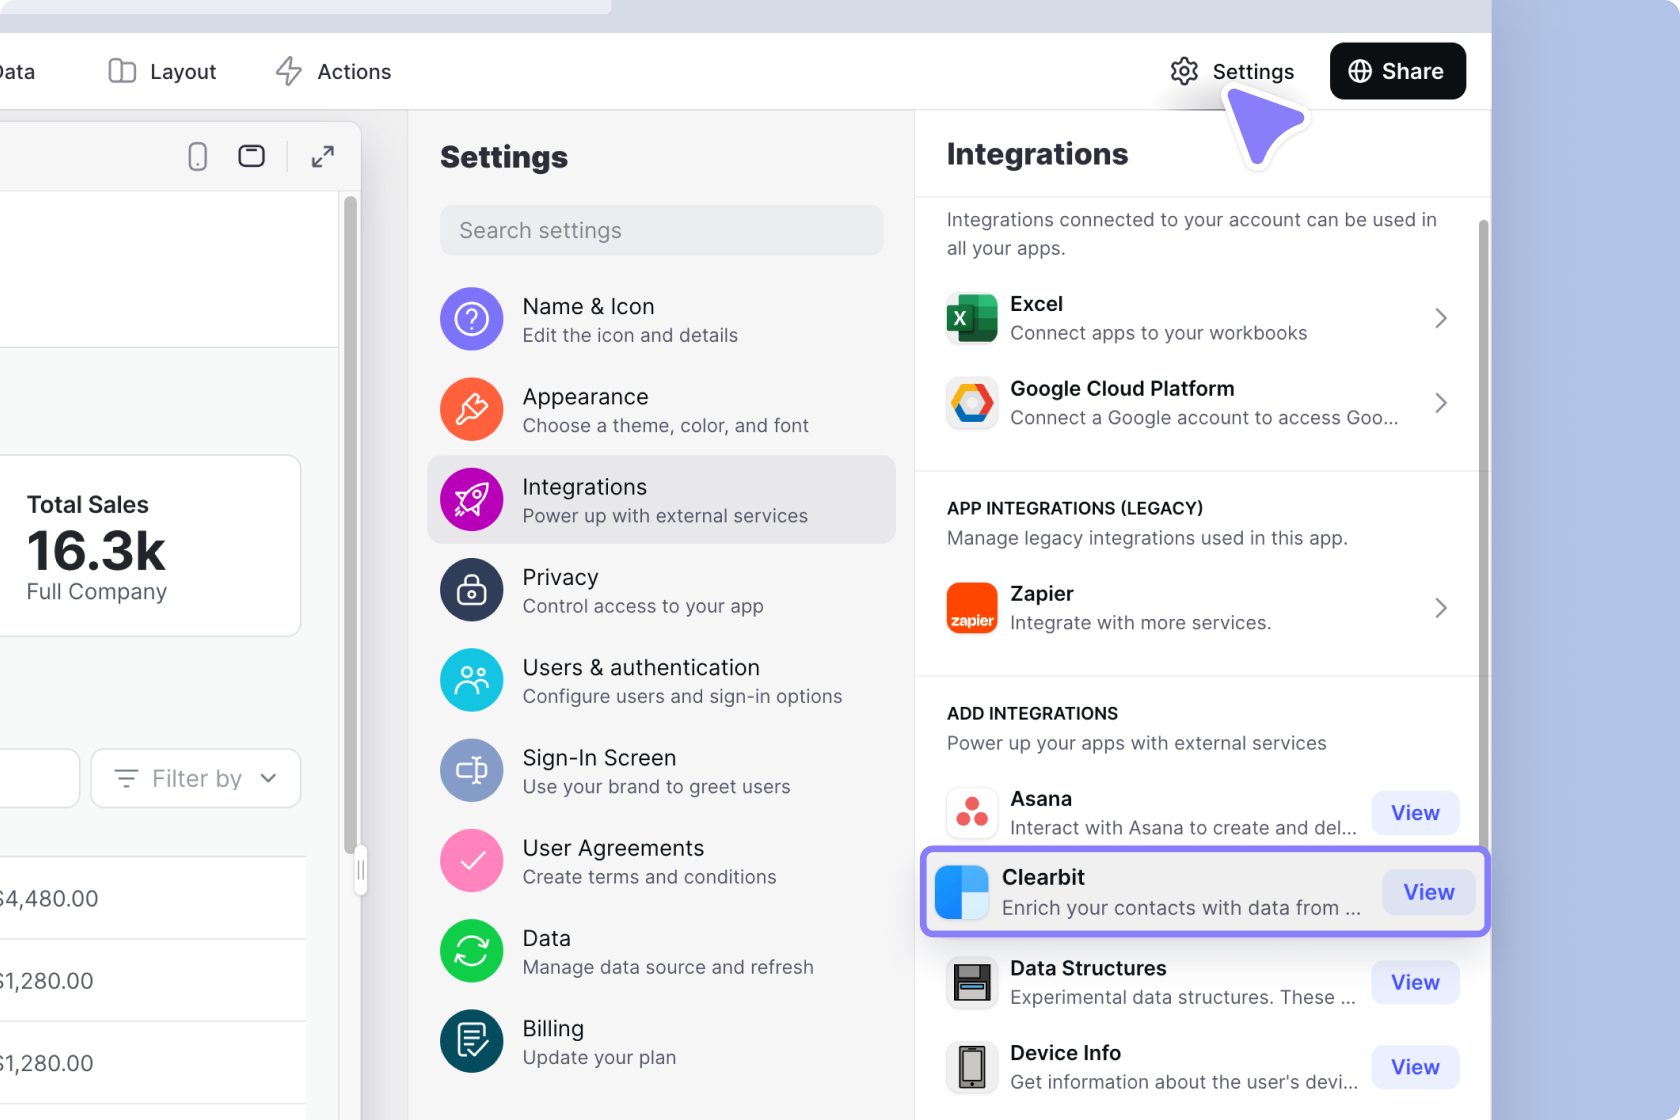Select the Excel integration icon

[971, 318]
